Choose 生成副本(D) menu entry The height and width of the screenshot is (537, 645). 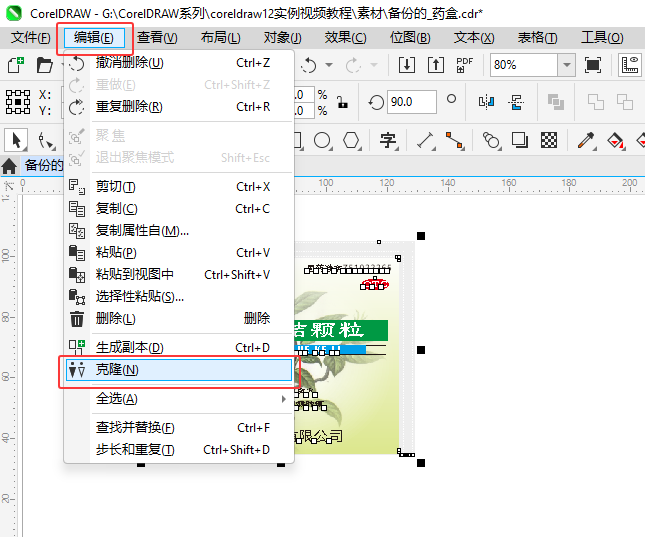pos(179,348)
